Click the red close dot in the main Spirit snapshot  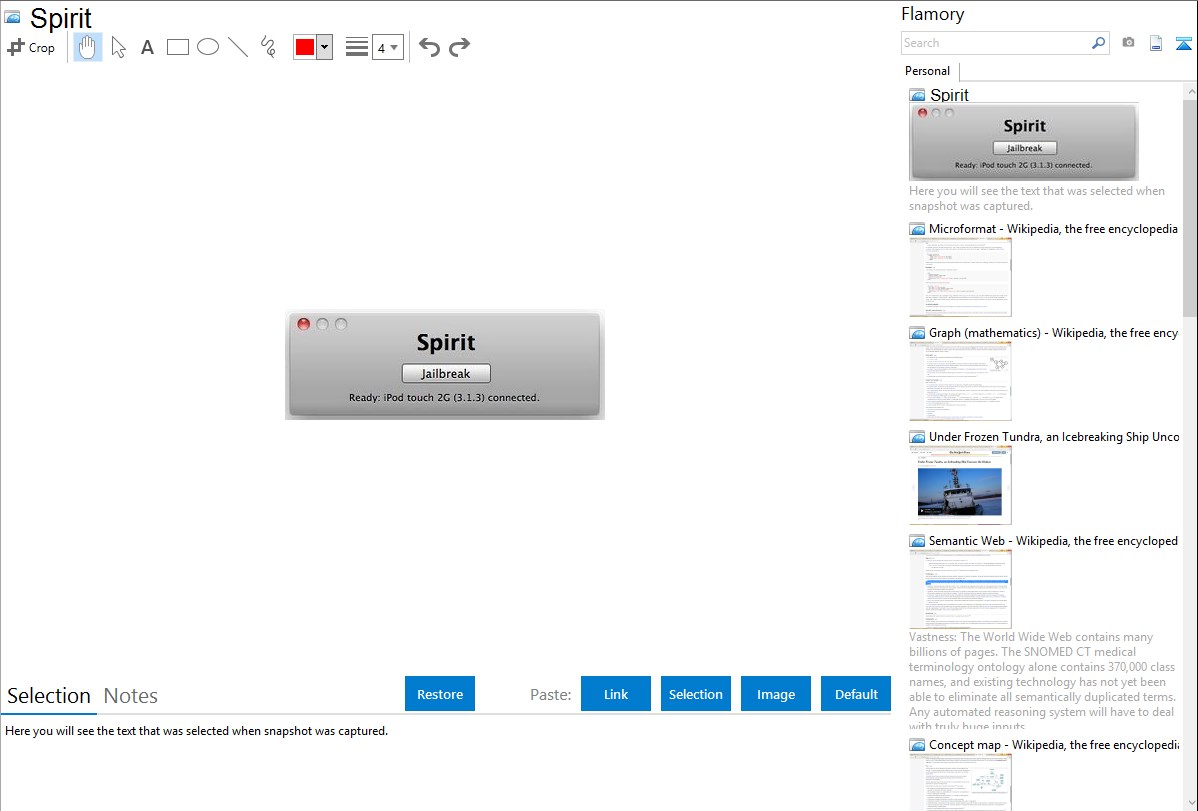pos(303,324)
